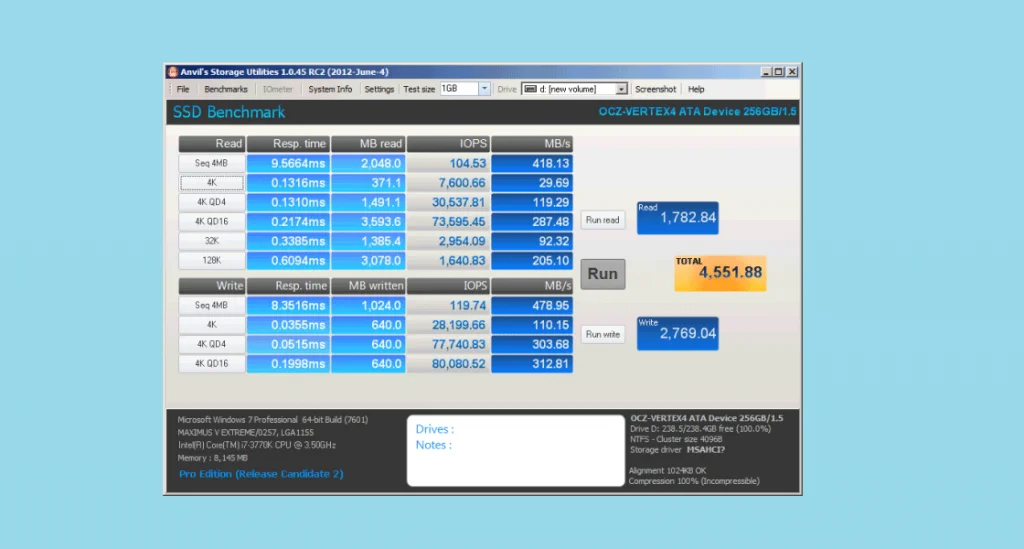
Task: Select the 4K QD16 read test button
Action: (x=212, y=221)
